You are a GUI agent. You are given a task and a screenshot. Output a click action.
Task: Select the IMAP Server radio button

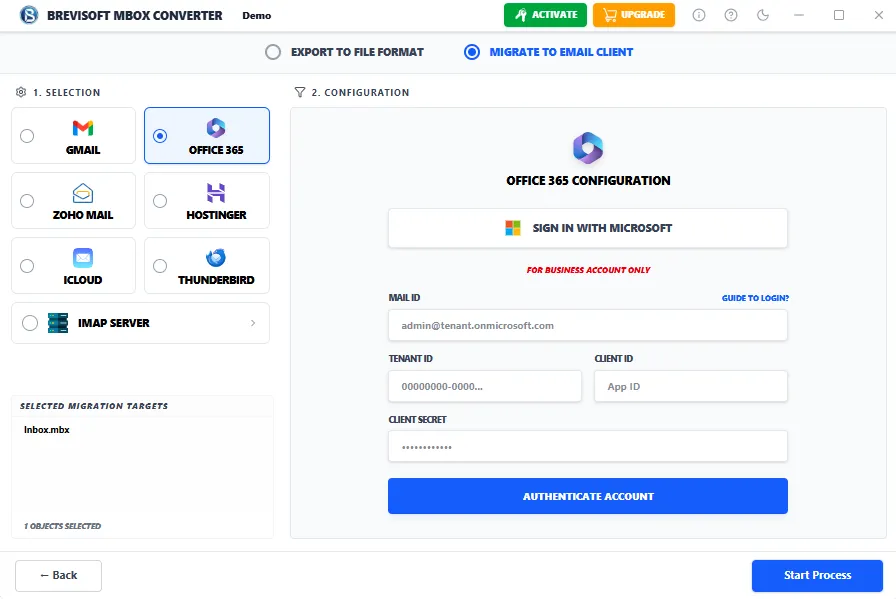click(30, 323)
